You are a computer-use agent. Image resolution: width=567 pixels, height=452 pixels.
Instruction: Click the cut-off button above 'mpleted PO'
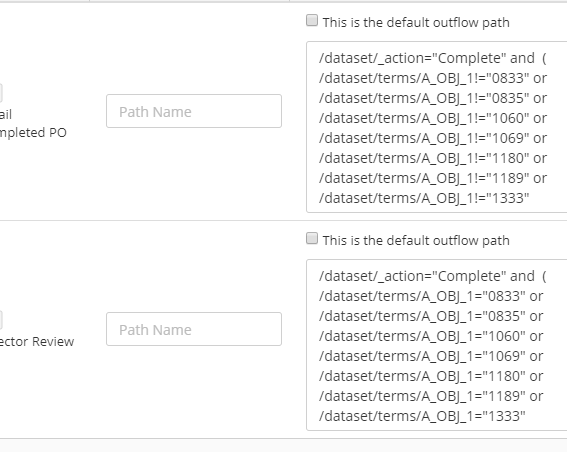(x=1, y=93)
